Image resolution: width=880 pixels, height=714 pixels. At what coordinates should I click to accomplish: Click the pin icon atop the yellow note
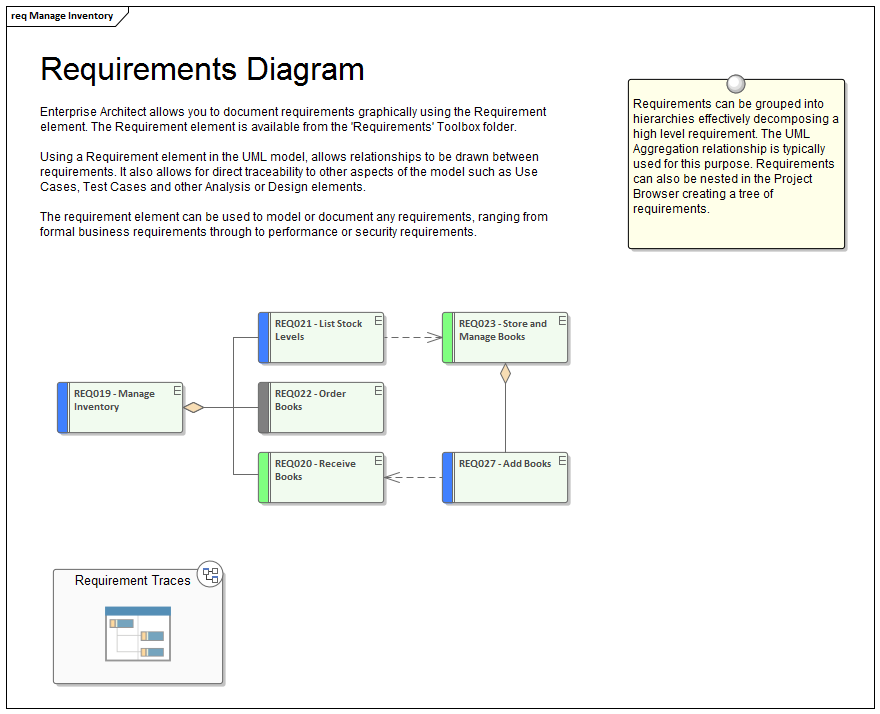pyautogui.click(x=737, y=83)
